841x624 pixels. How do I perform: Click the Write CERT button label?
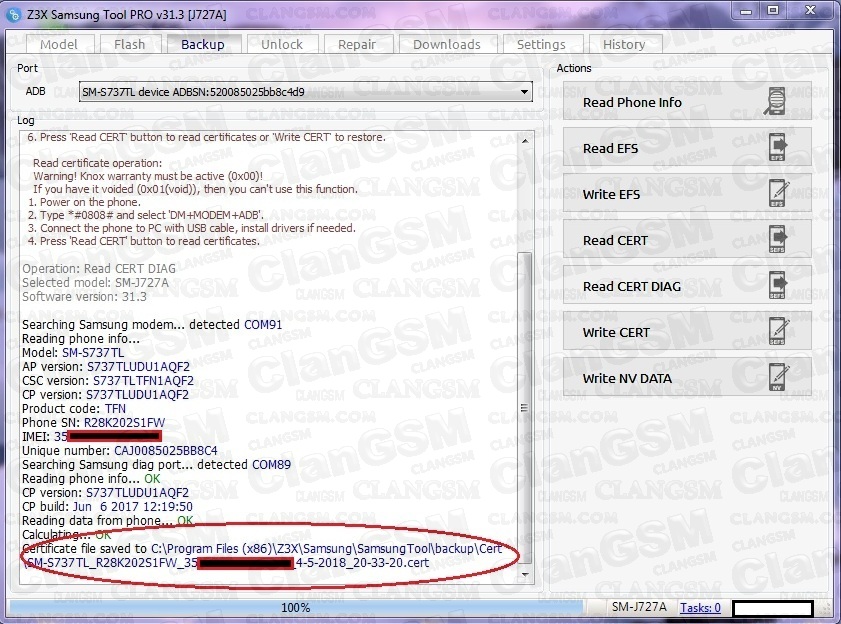[616, 333]
